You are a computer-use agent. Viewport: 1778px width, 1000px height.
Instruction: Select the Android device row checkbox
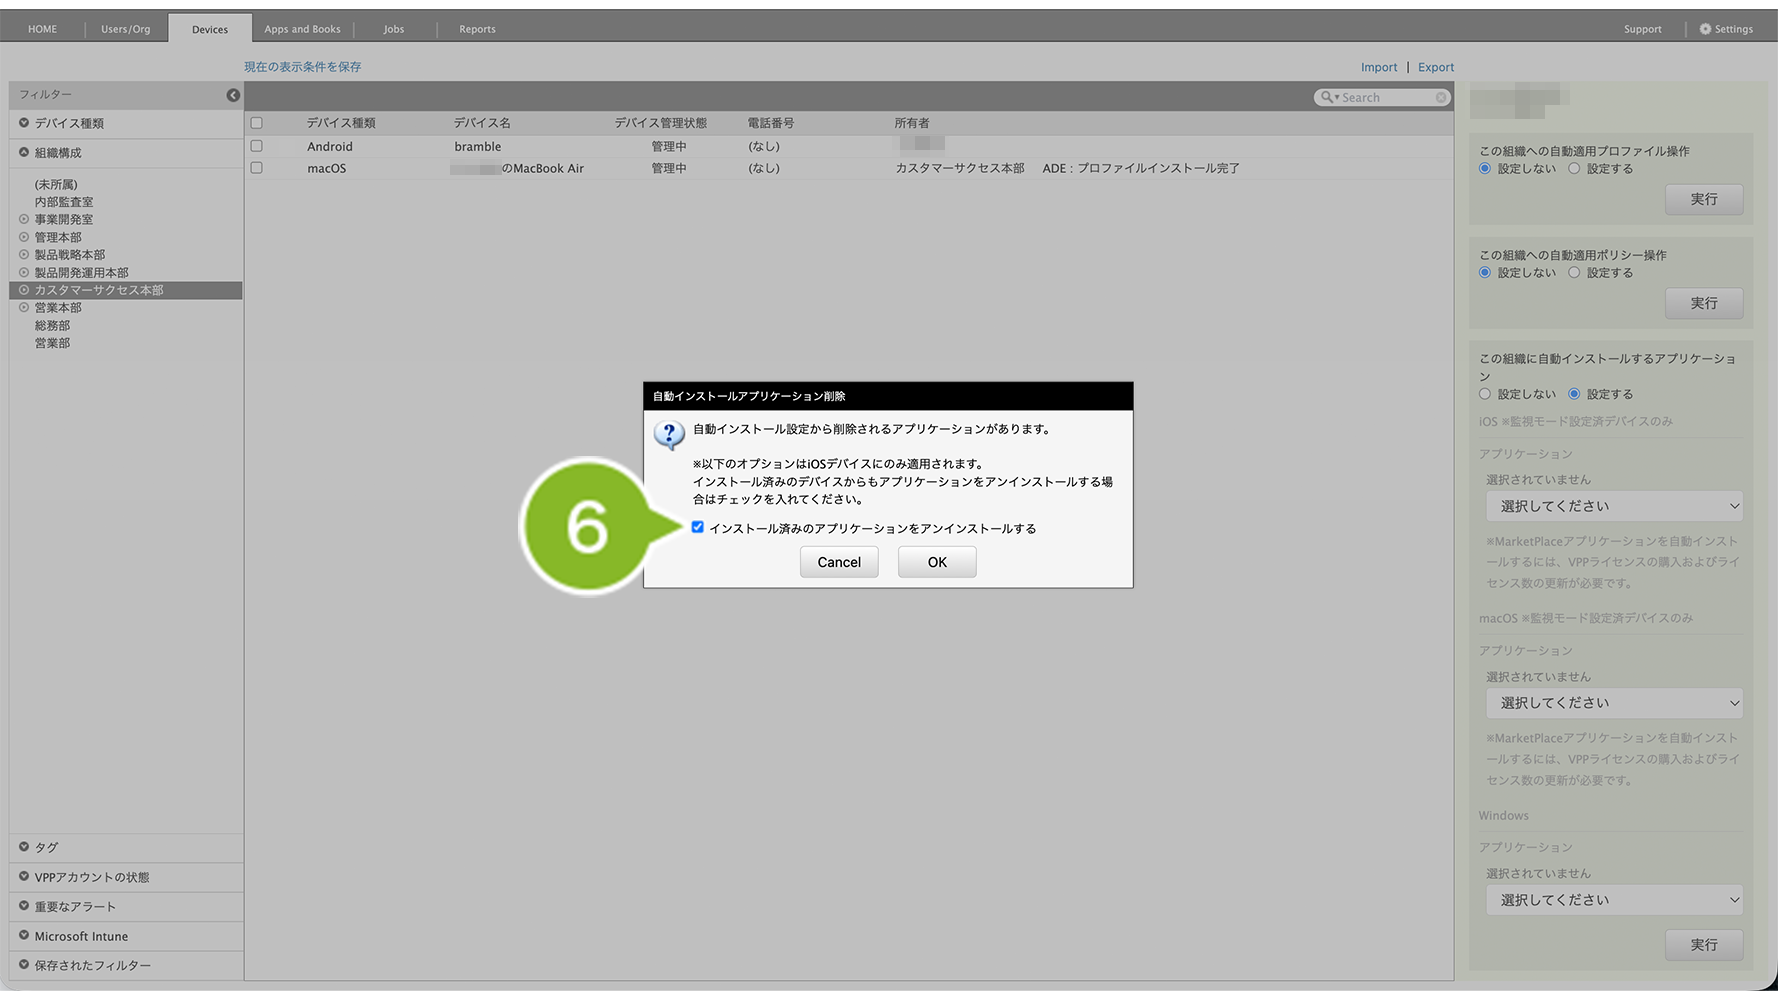pos(257,146)
